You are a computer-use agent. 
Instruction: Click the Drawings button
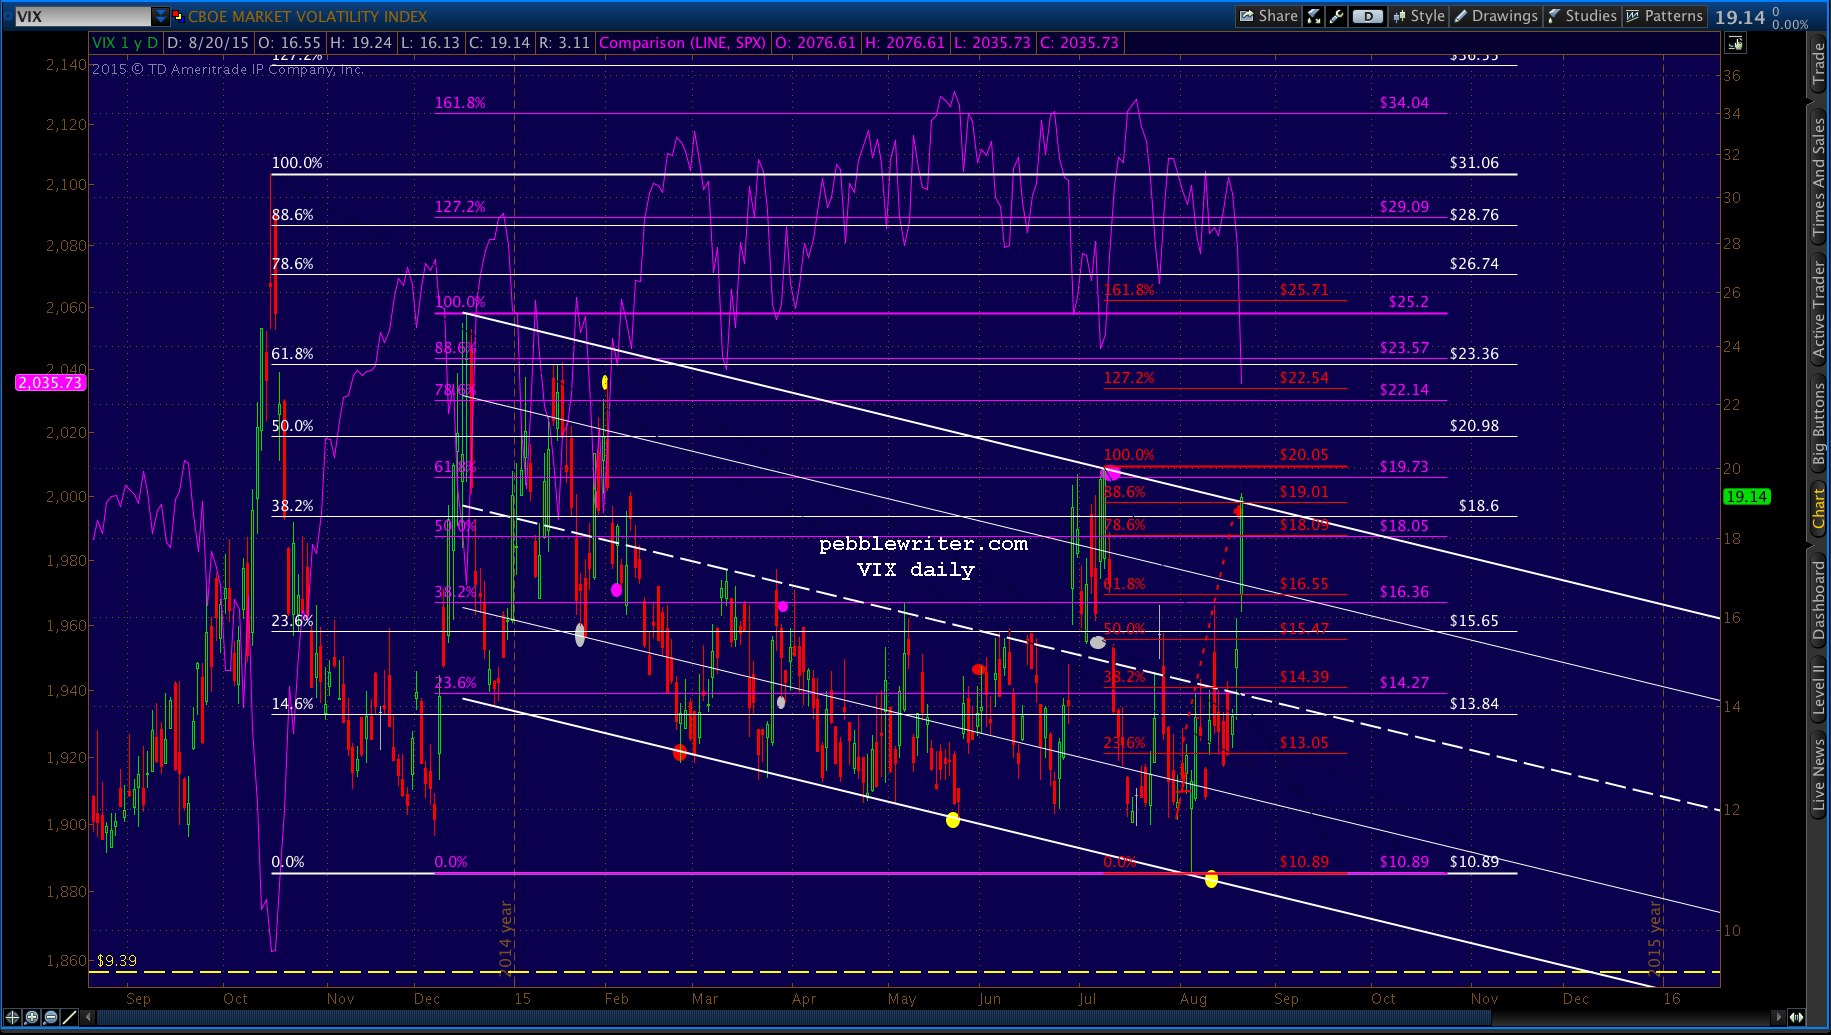[1496, 16]
